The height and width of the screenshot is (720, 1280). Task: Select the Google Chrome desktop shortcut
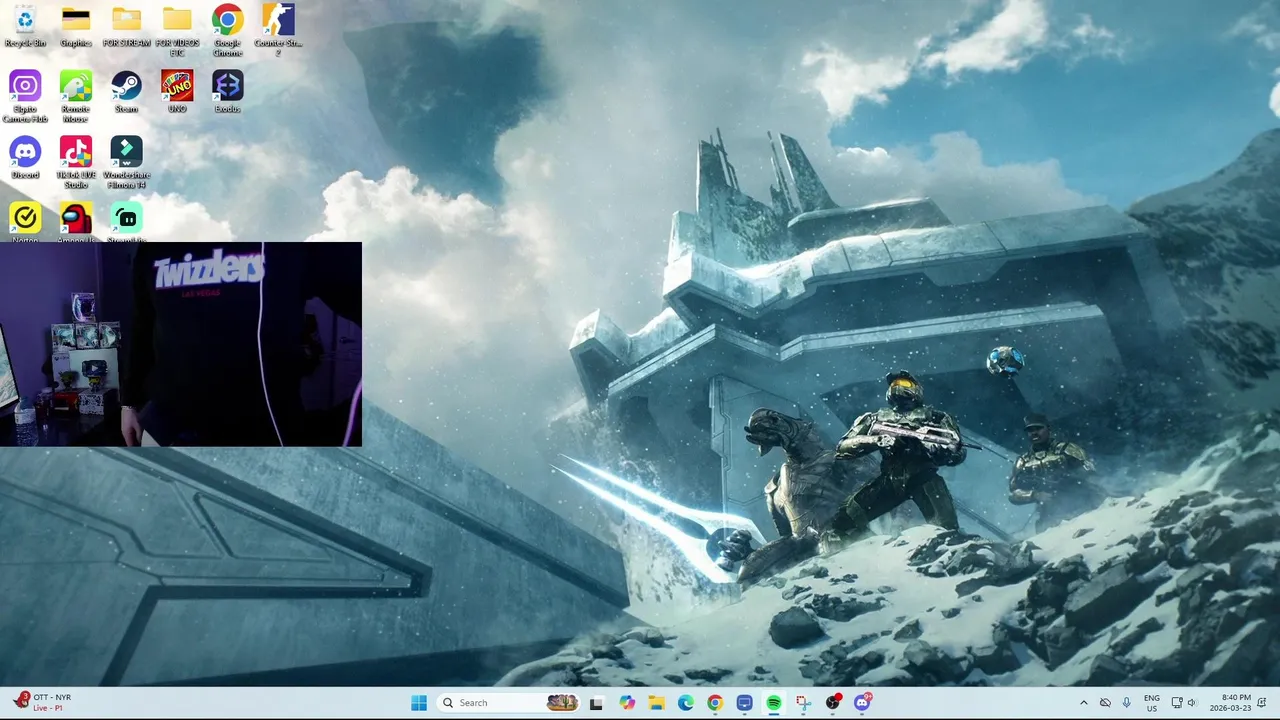point(227,30)
